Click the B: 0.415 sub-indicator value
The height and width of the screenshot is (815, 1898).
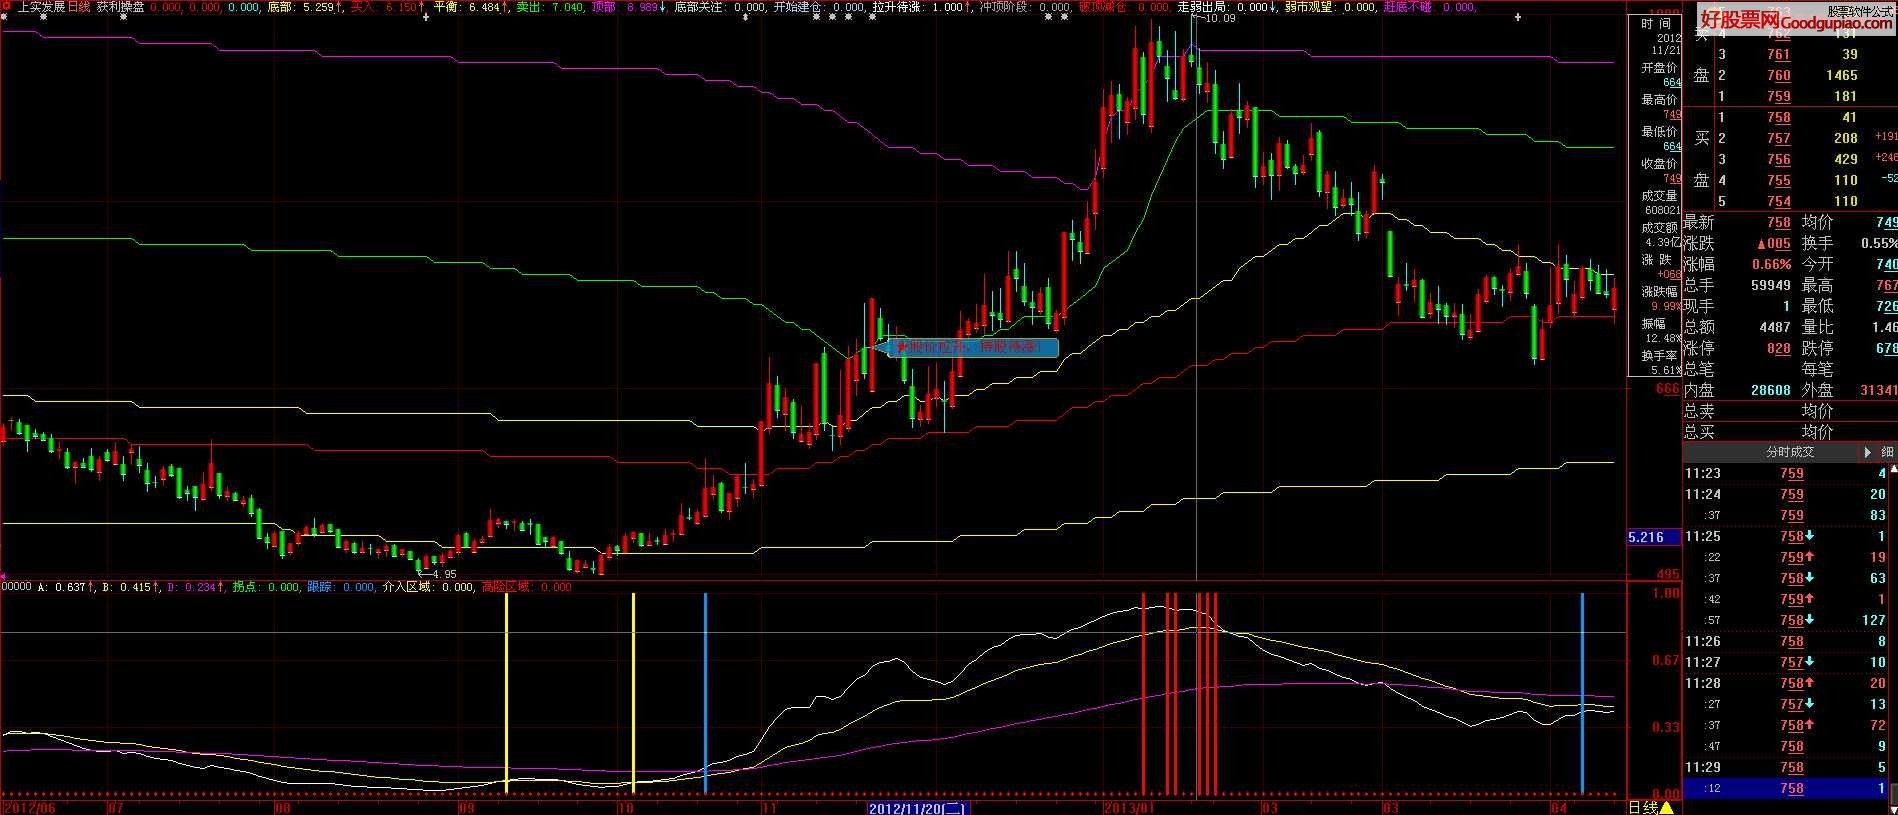coord(130,587)
